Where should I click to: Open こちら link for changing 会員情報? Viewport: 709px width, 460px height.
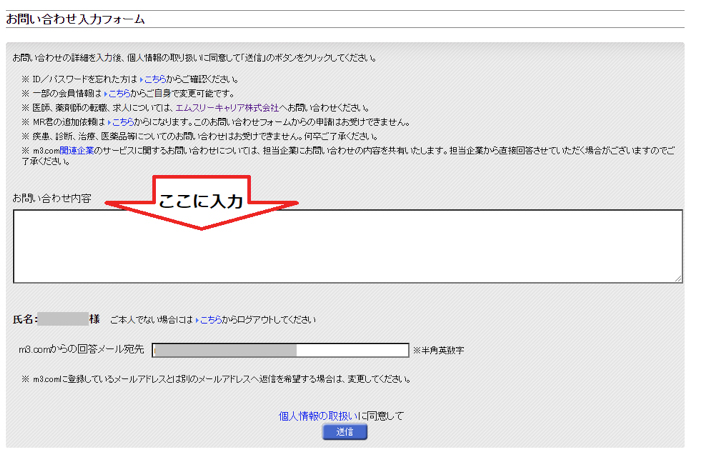117,94
